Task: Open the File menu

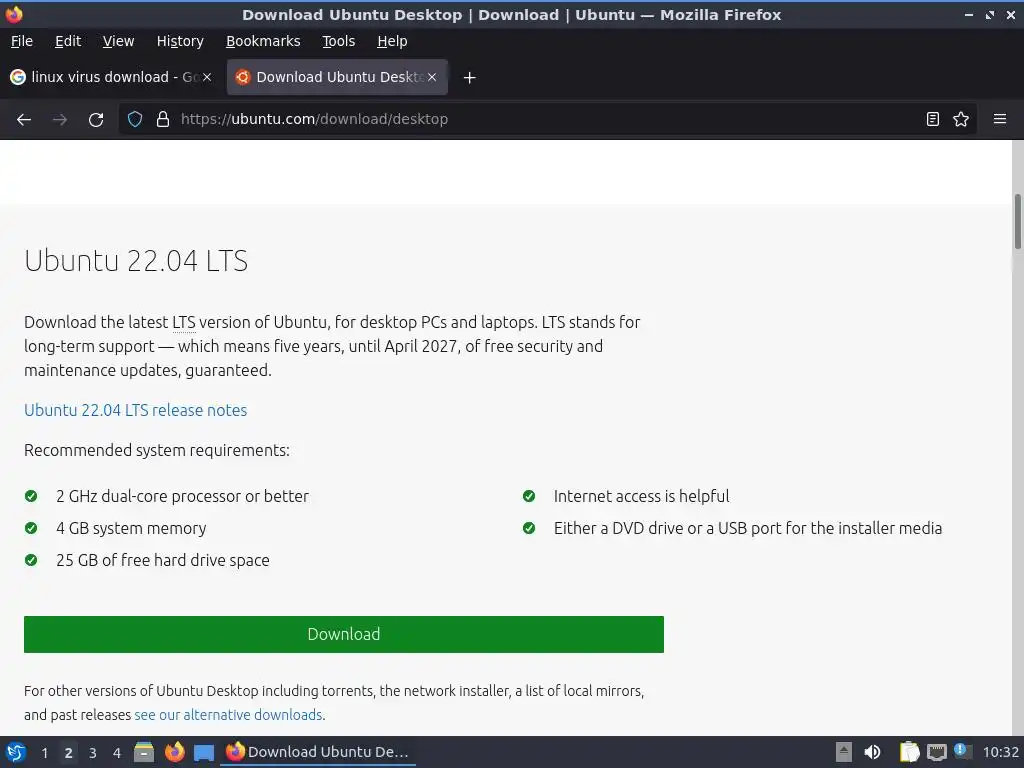Action: pos(22,41)
